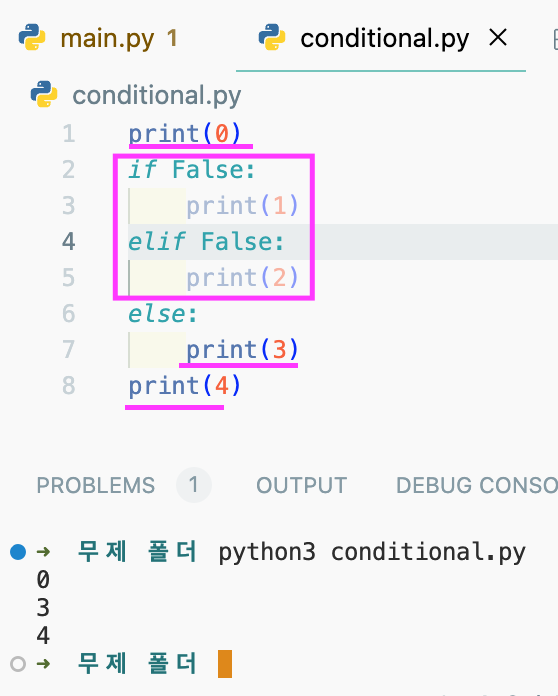Click the problems count badge showing 1
Viewport: 558px width, 696px height.
click(194, 485)
